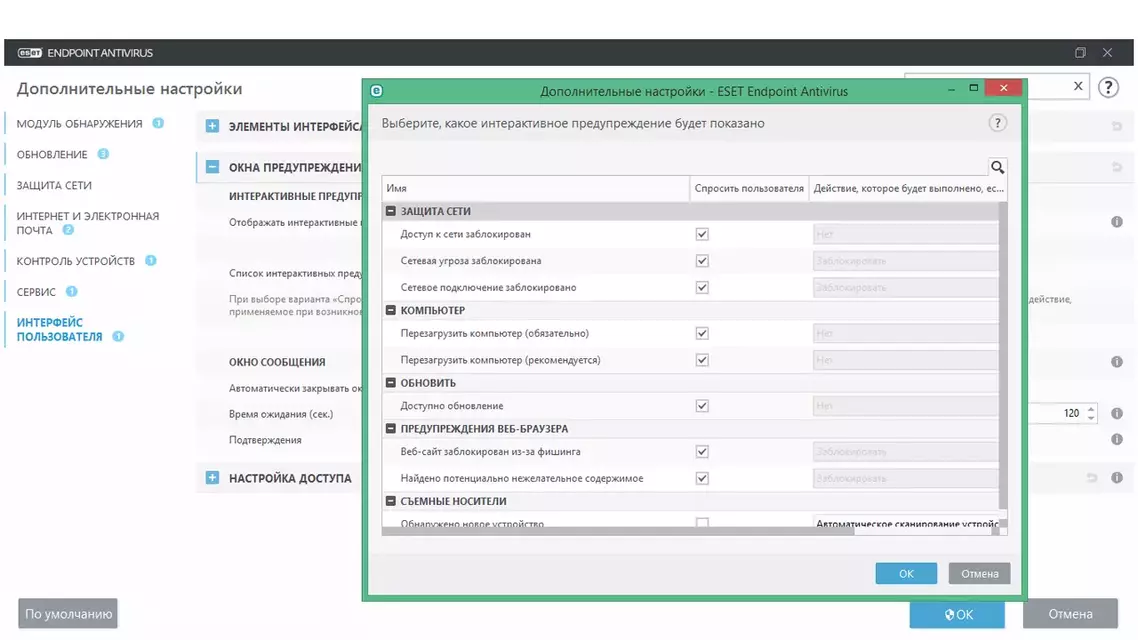Click the magnifier search icon in the dialog

(997, 168)
